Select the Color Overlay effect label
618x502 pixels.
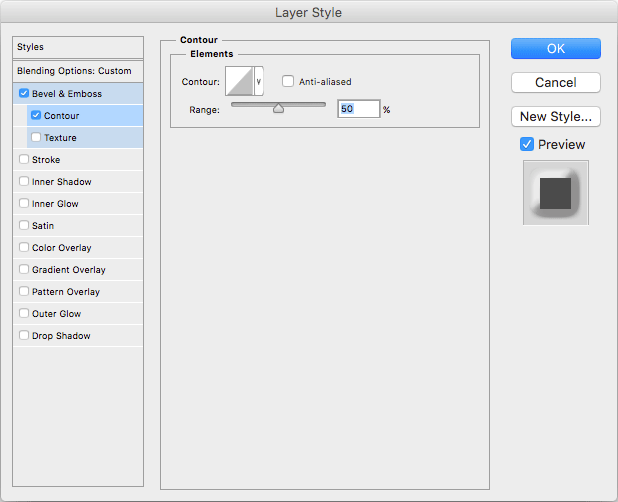pyautogui.click(x=61, y=248)
